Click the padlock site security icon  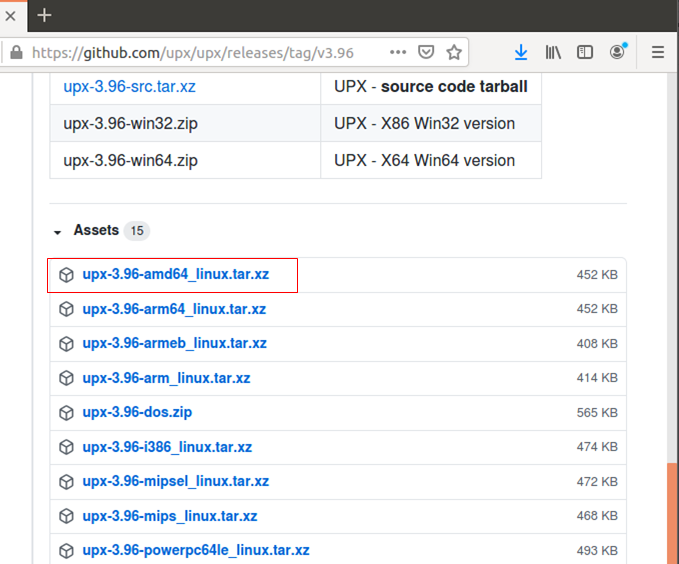tap(16, 53)
